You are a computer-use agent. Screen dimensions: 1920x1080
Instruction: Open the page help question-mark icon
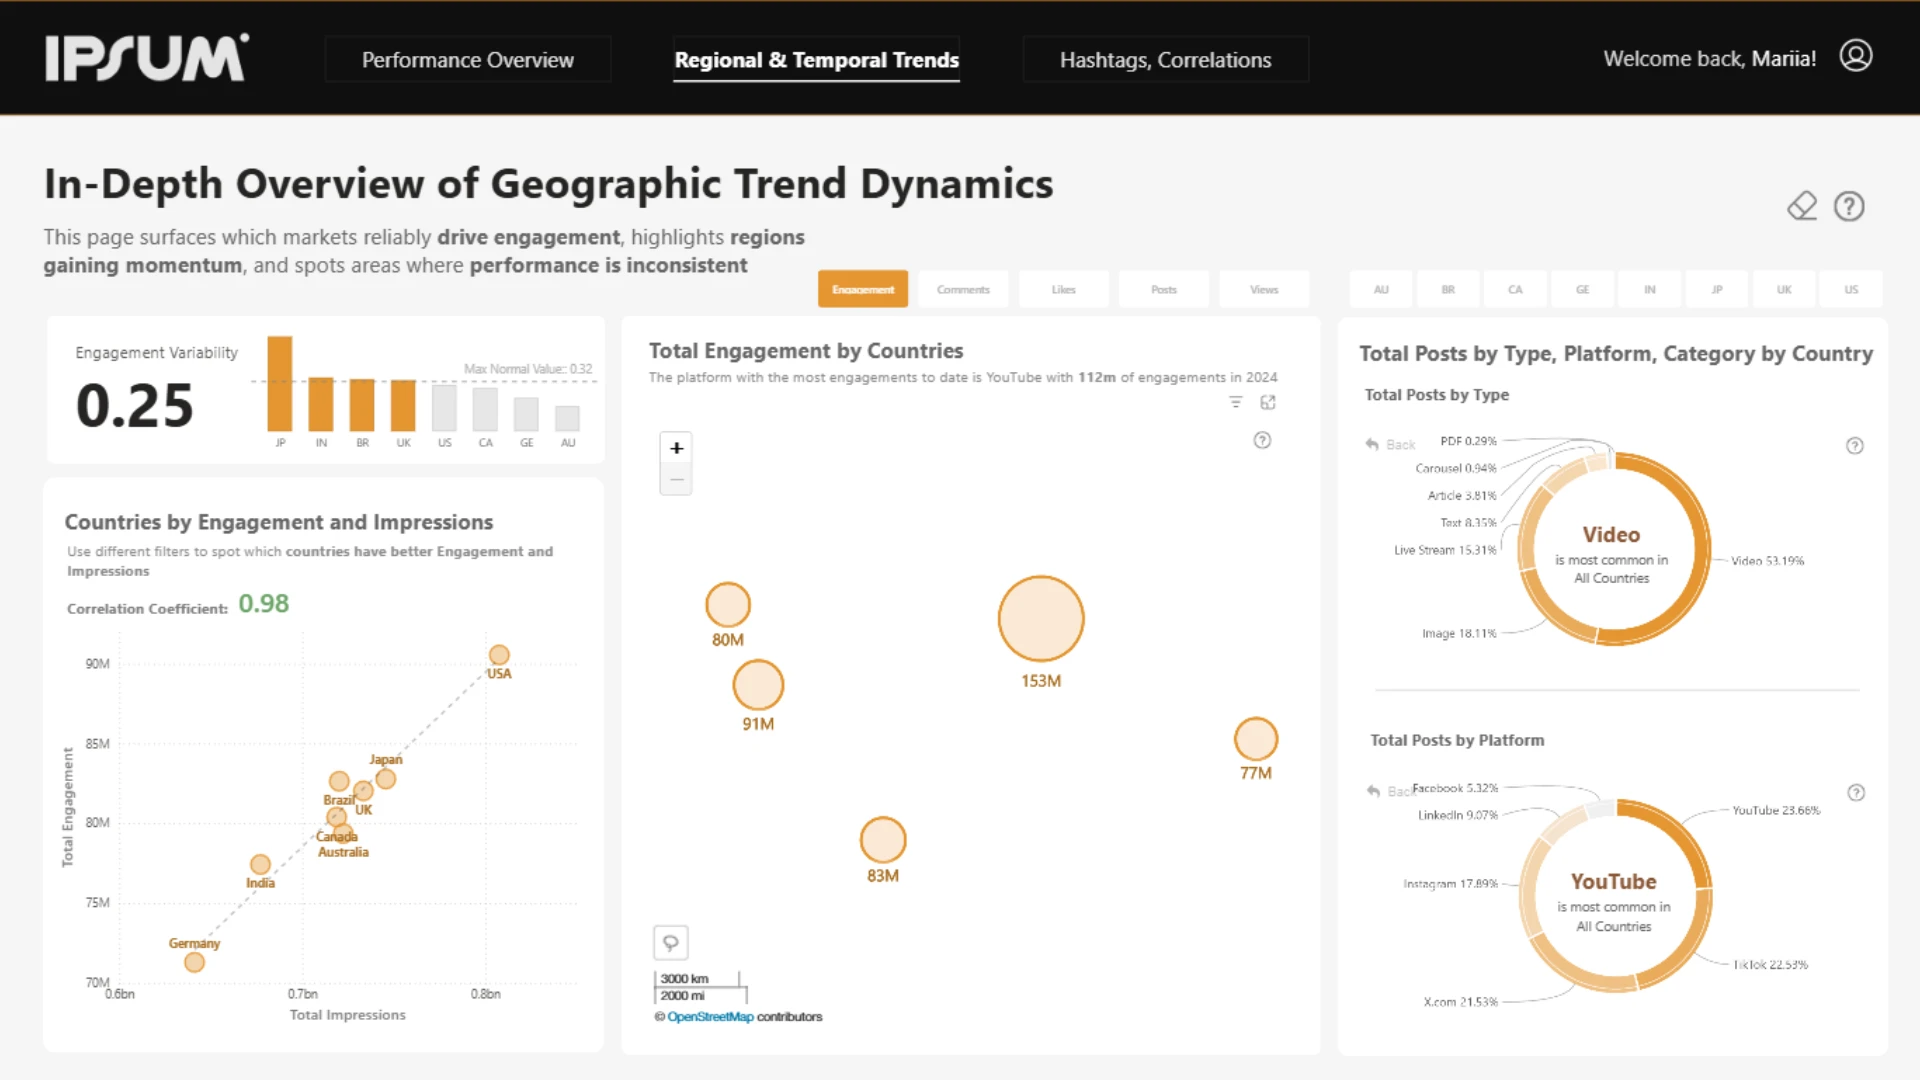click(x=1849, y=206)
